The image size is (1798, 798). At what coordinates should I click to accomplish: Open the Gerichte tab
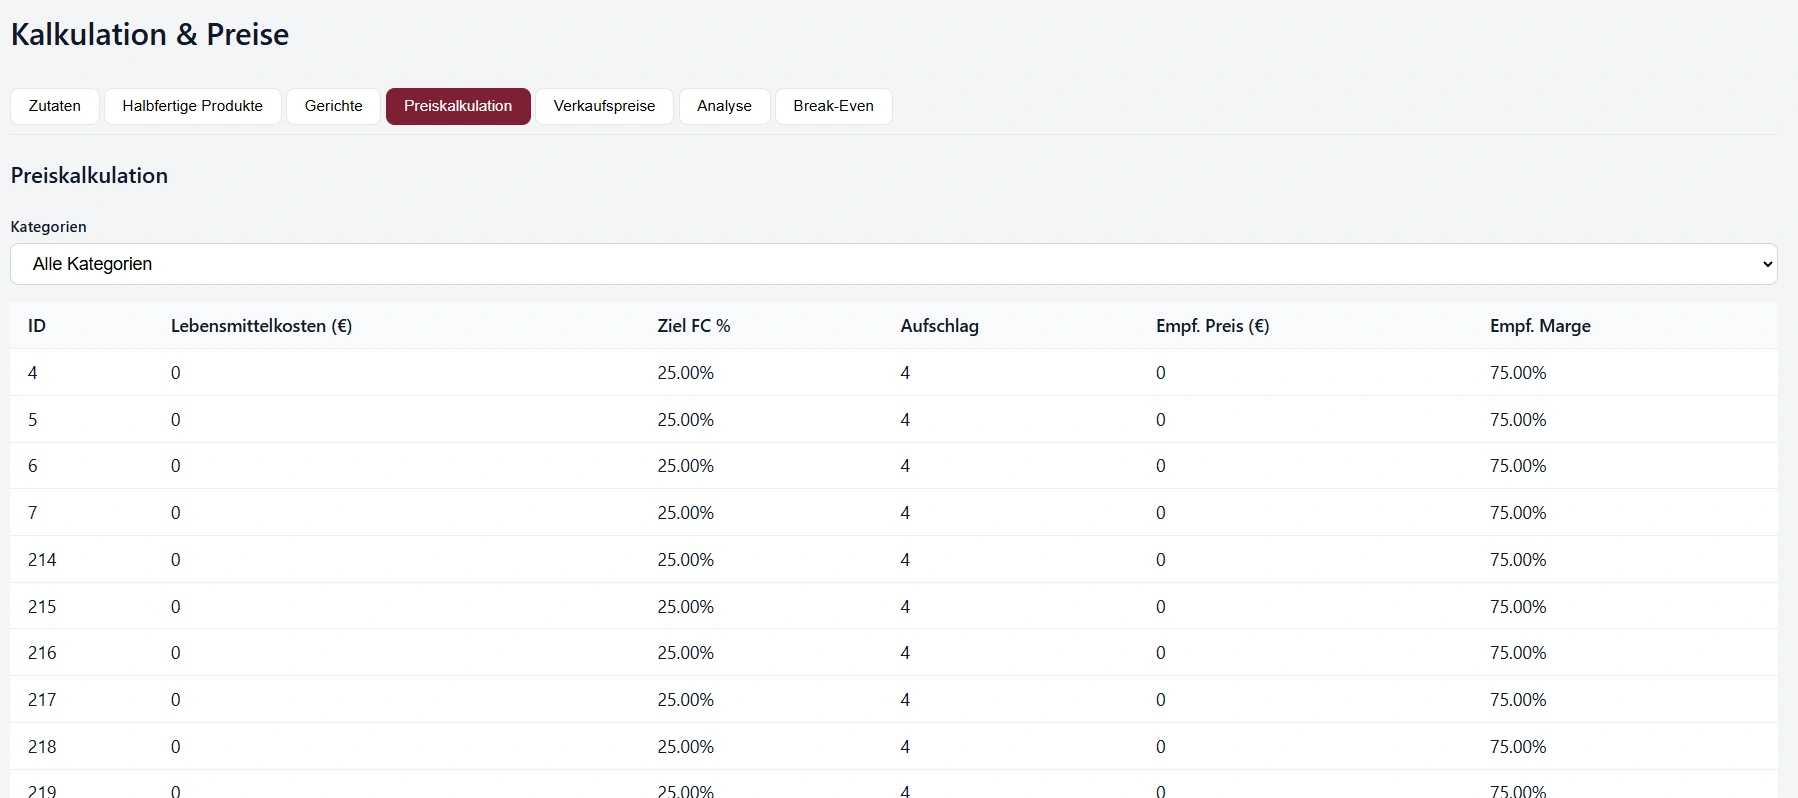334,106
